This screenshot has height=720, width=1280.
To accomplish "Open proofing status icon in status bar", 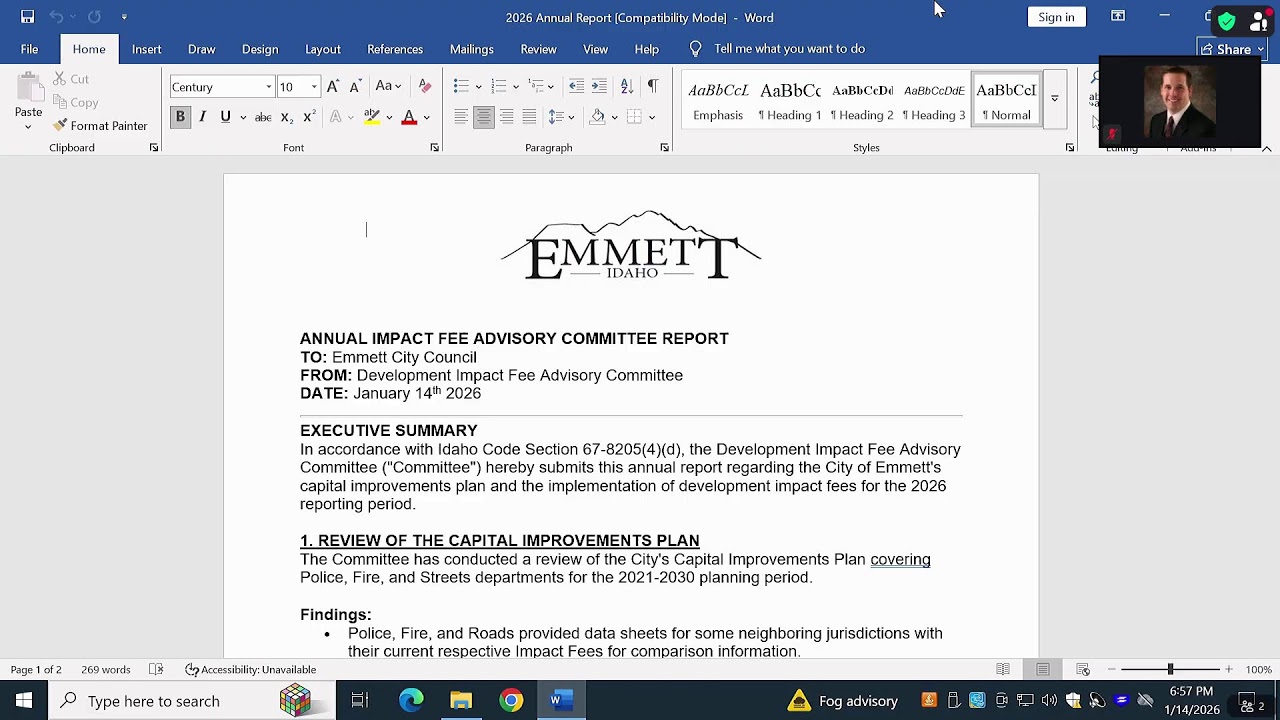I will [156, 669].
